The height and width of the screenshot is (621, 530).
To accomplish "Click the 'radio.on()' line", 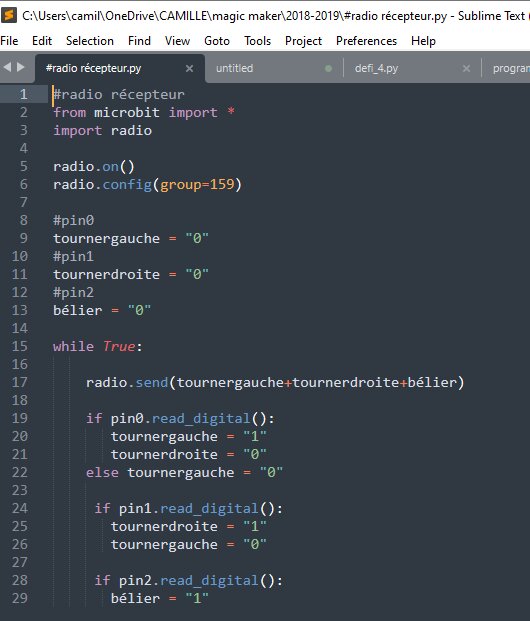I will [94, 166].
